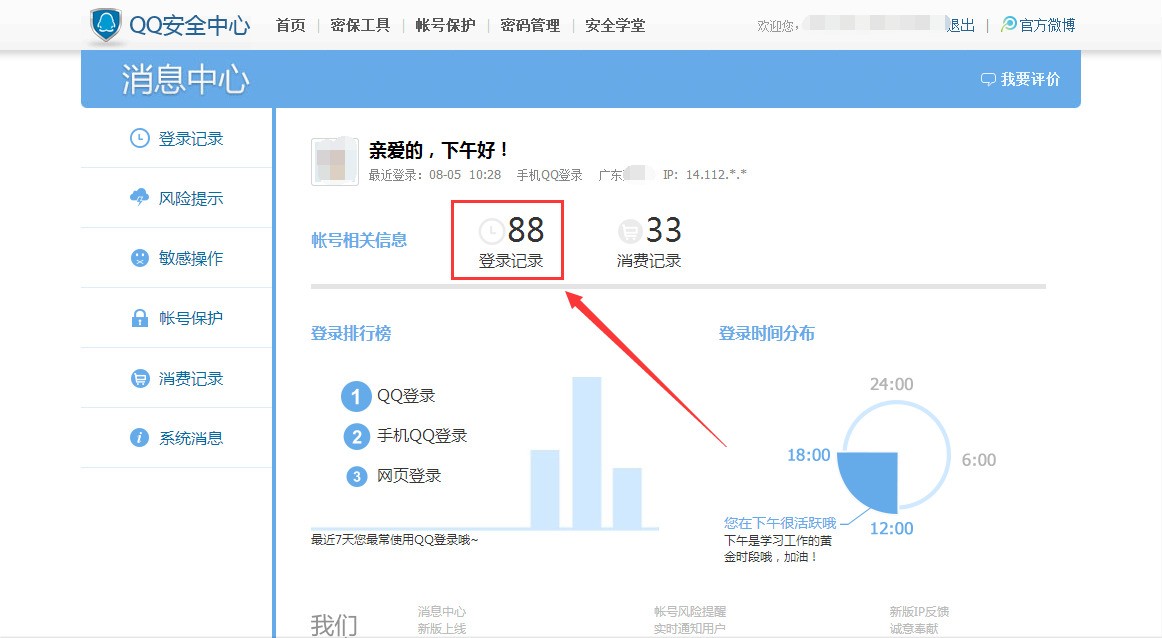
Task: Click the number 2 rank badge
Action: point(356,436)
